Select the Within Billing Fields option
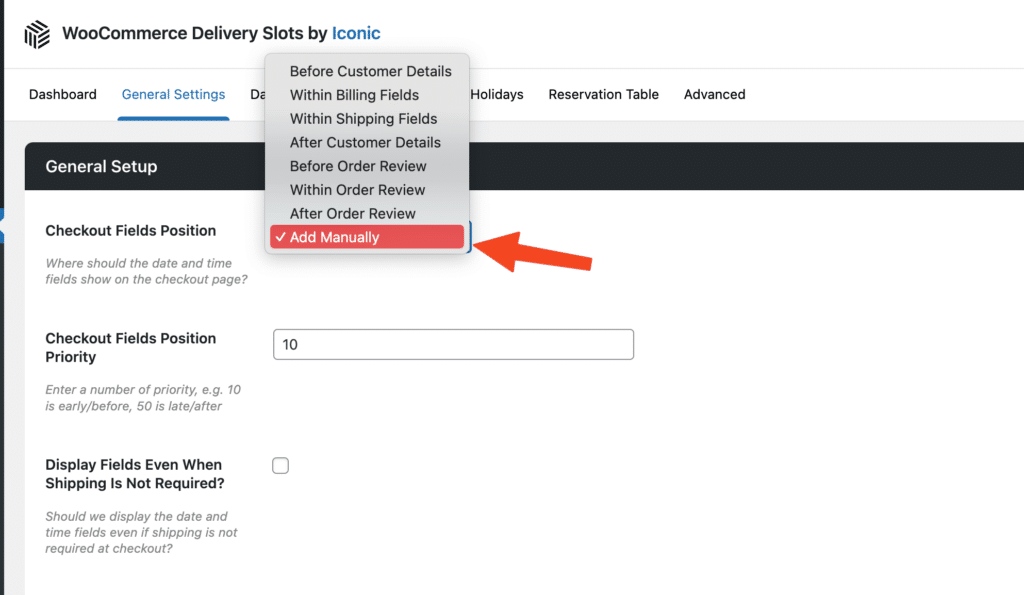The width and height of the screenshot is (1024, 595). pyautogui.click(x=354, y=95)
